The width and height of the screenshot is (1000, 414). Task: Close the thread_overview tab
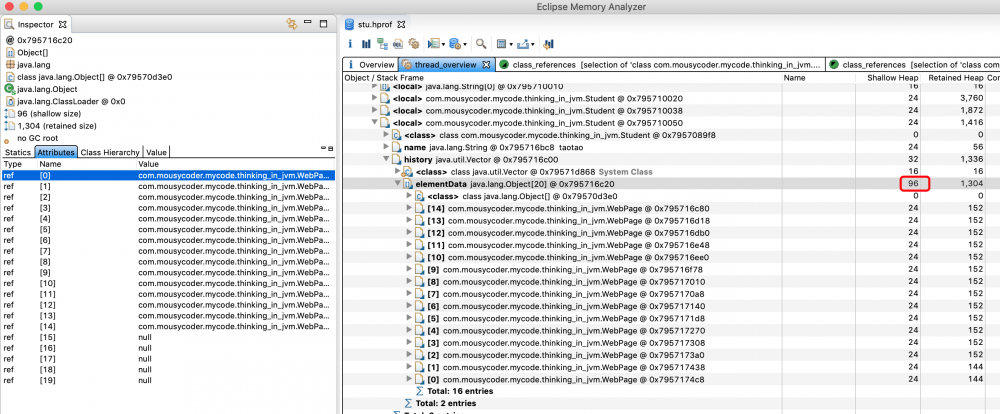(x=487, y=65)
